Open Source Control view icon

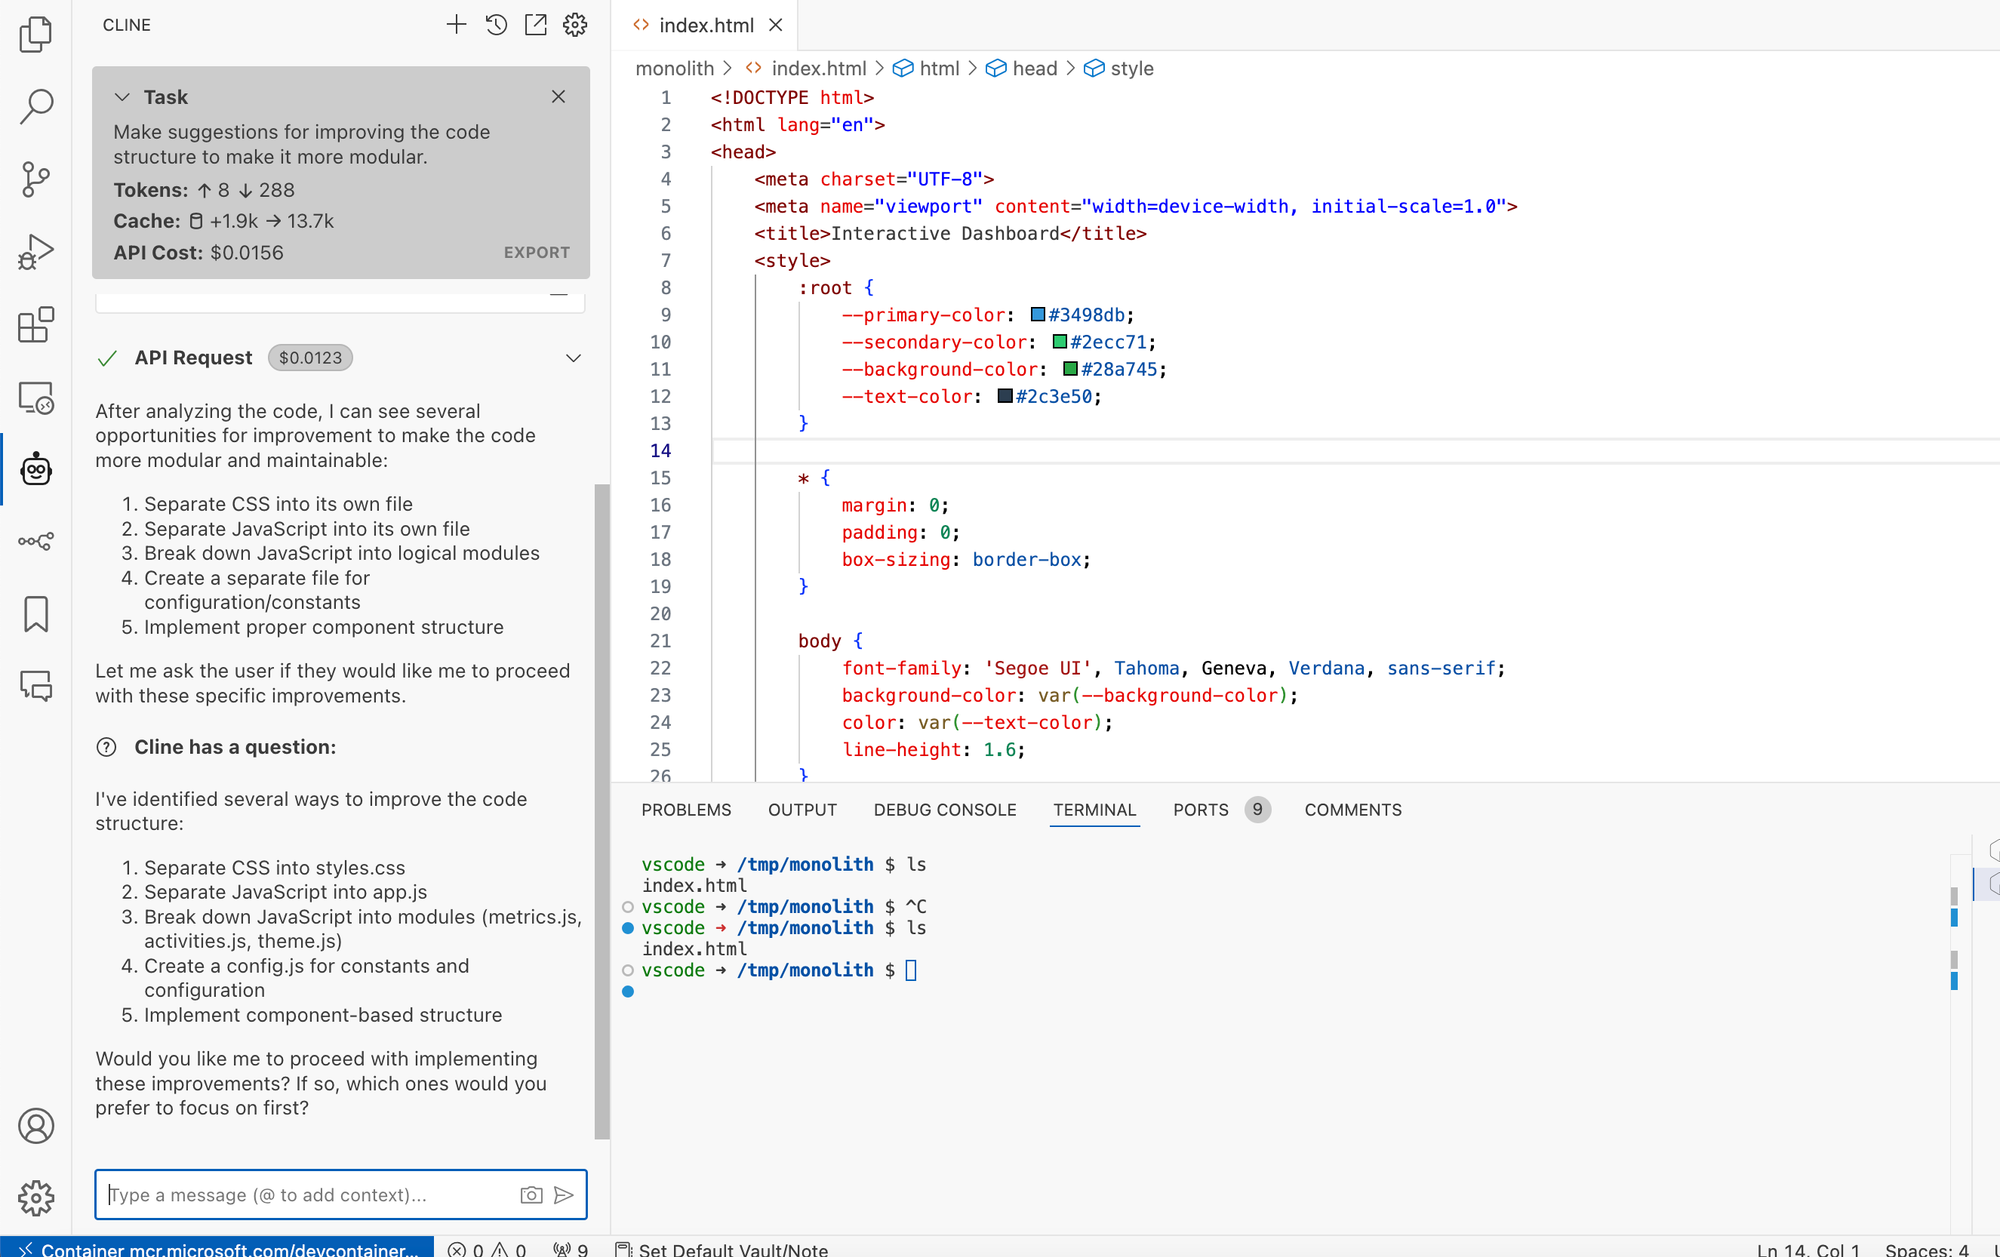(36, 179)
